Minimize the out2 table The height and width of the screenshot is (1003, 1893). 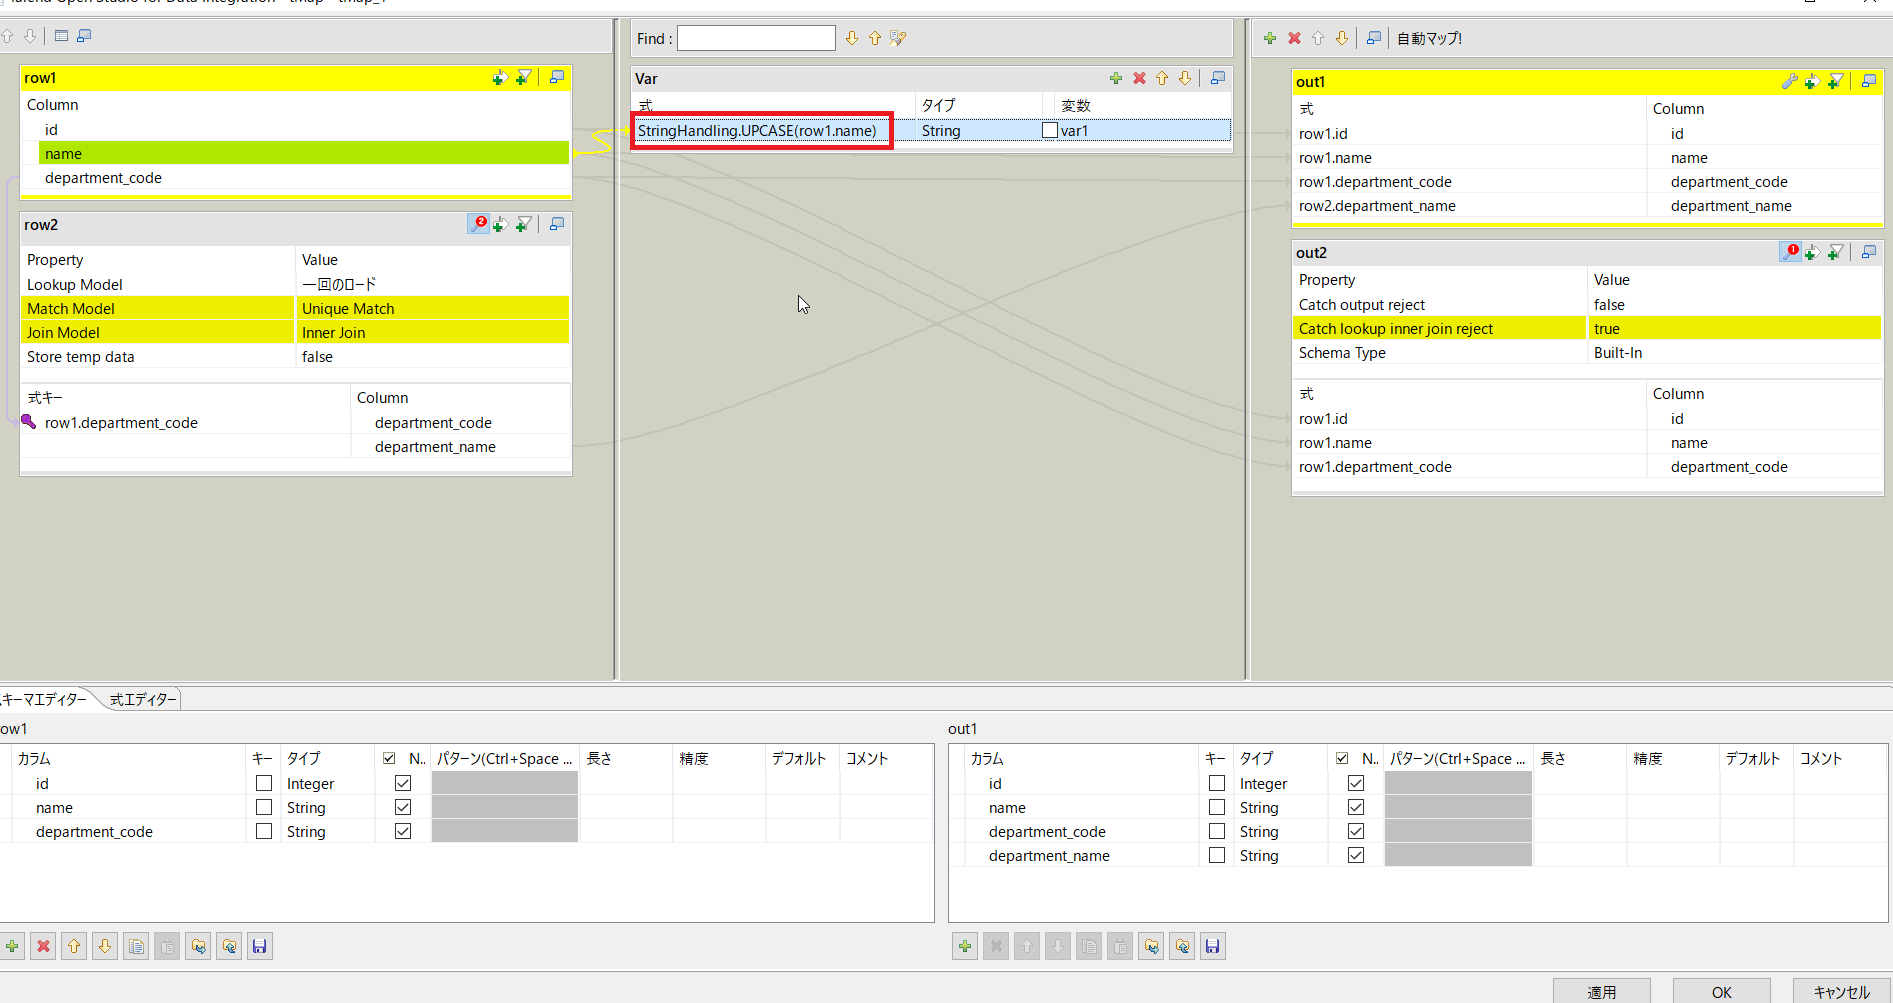(x=1868, y=252)
